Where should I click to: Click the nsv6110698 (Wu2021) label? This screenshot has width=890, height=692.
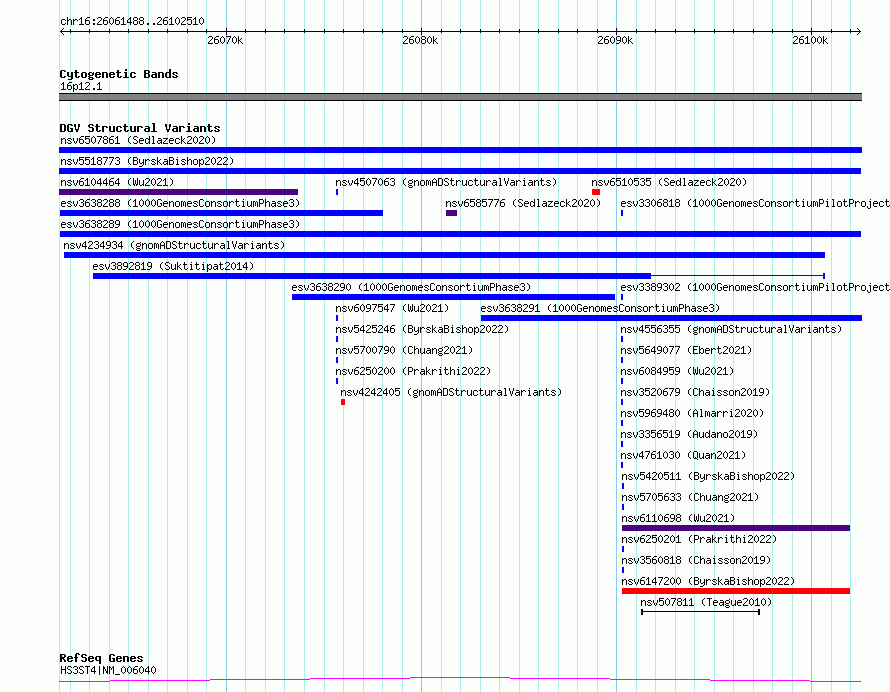pyautogui.click(x=678, y=518)
